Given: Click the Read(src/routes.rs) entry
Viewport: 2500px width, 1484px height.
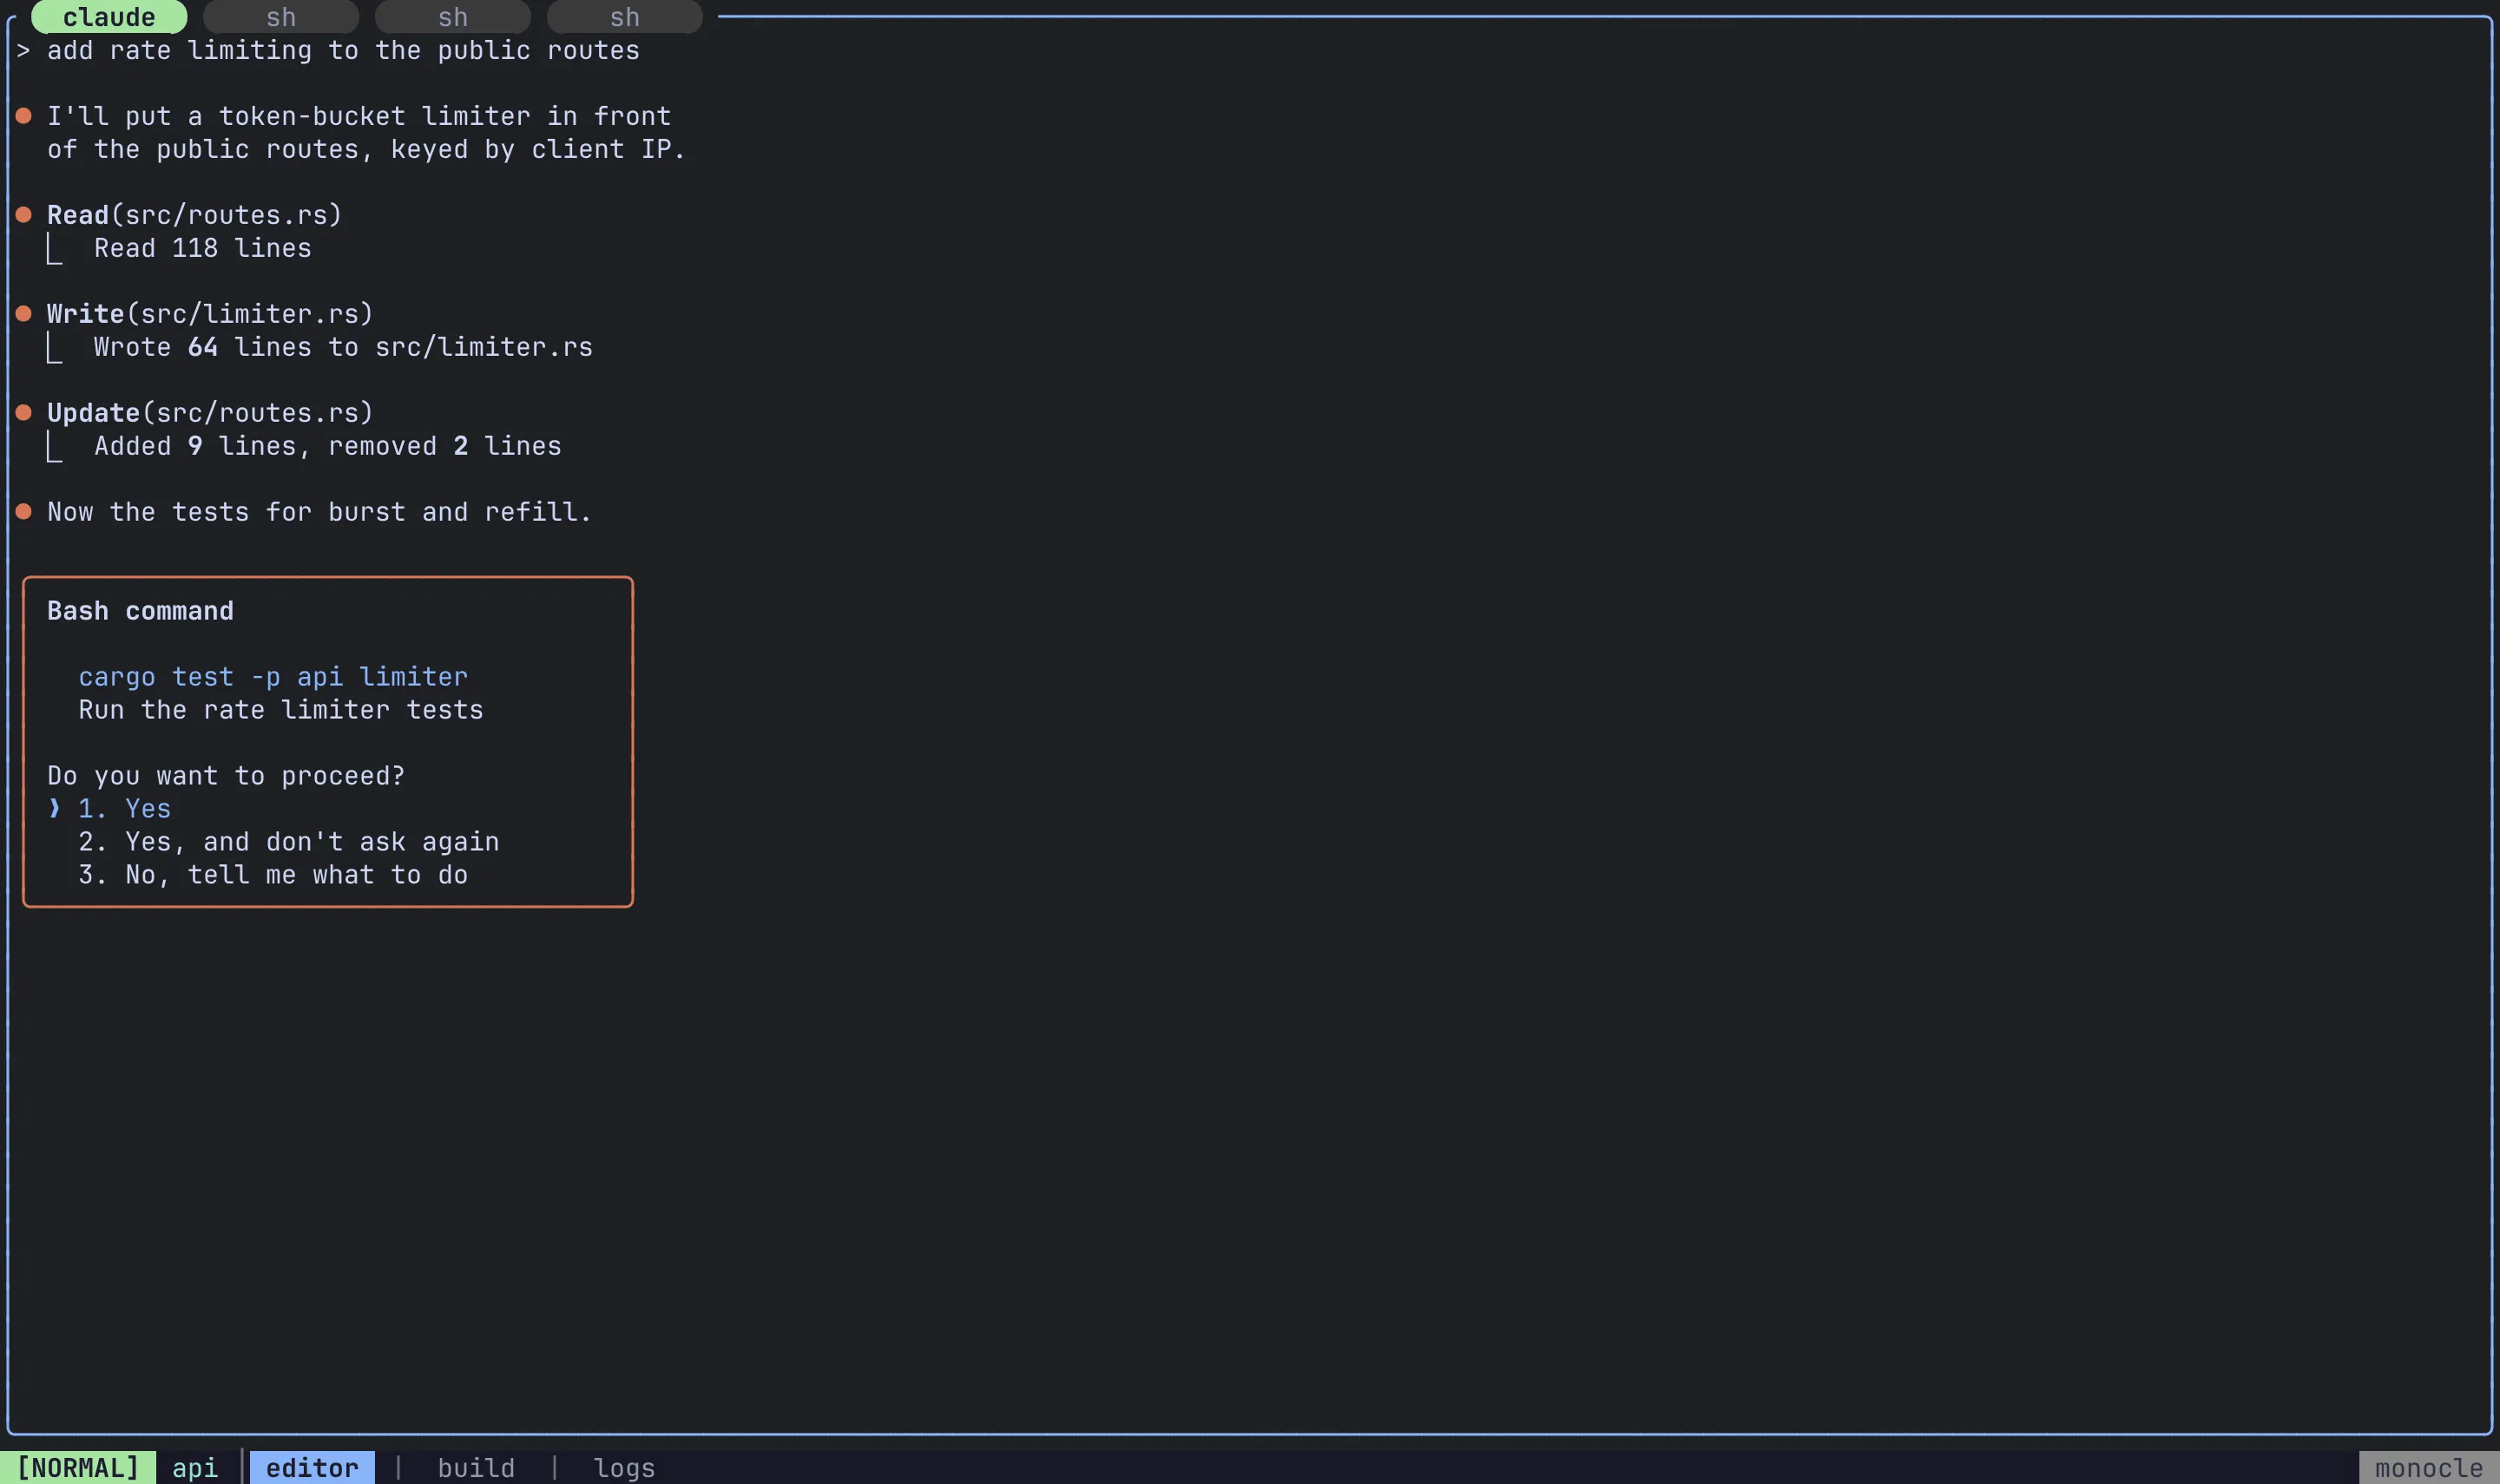Looking at the screenshot, I should coord(195,214).
